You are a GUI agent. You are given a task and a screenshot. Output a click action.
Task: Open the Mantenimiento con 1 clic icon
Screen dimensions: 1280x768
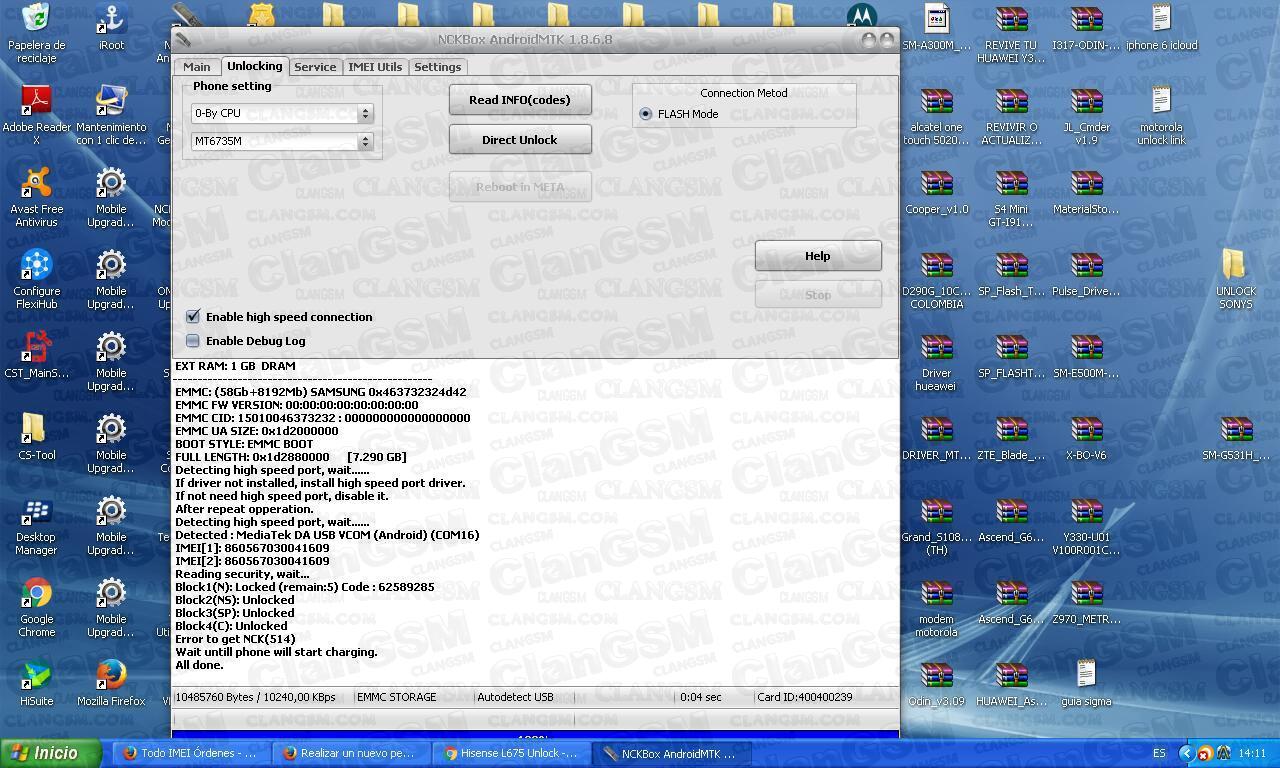pos(111,115)
